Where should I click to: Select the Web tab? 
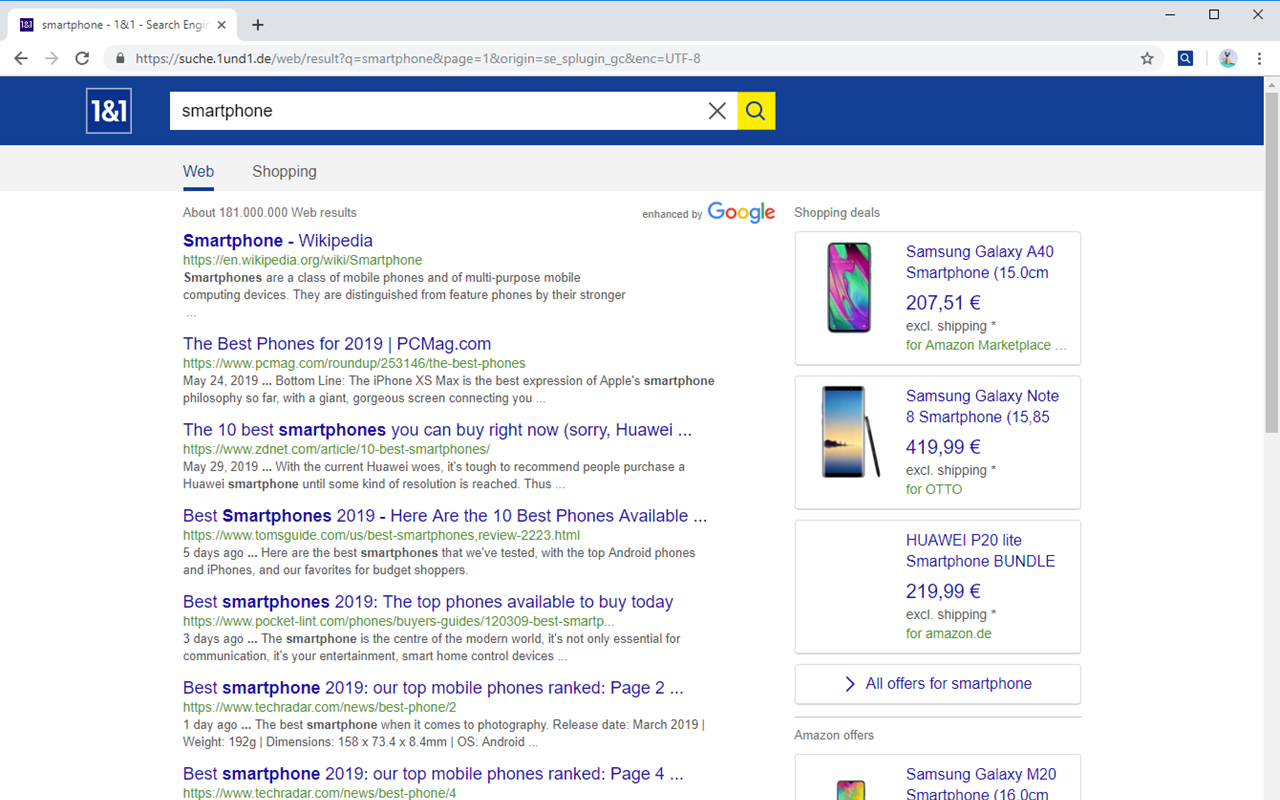(x=198, y=171)
